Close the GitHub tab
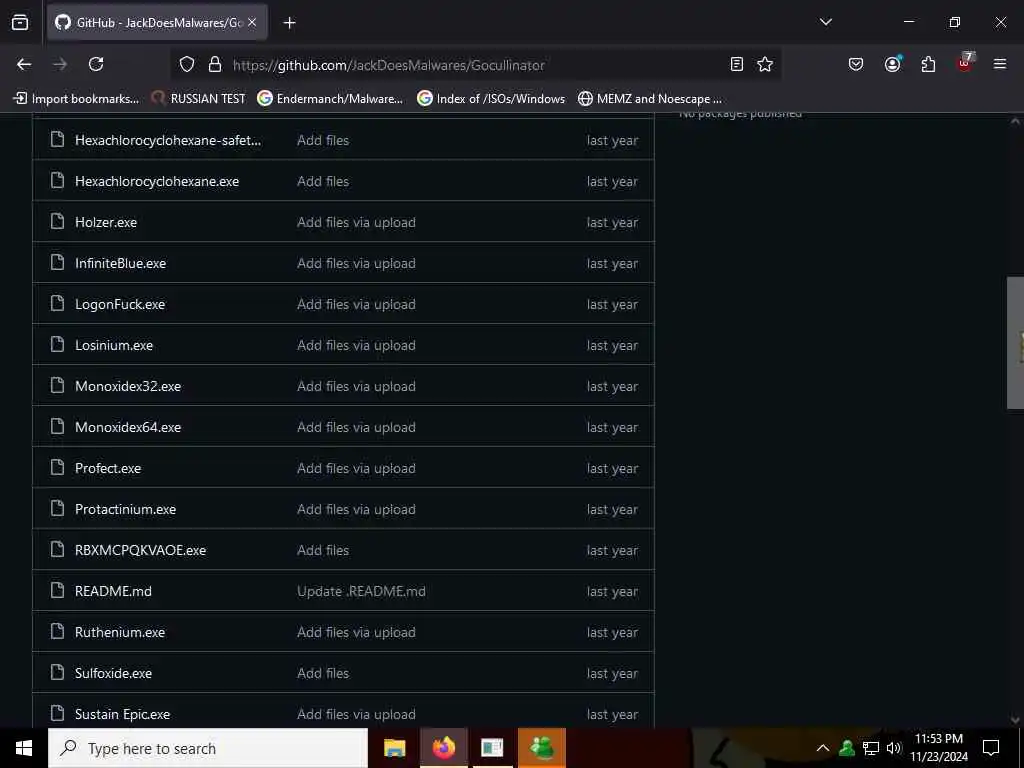Viewport: 1024px width, 768px height. (x=252, y=22)
